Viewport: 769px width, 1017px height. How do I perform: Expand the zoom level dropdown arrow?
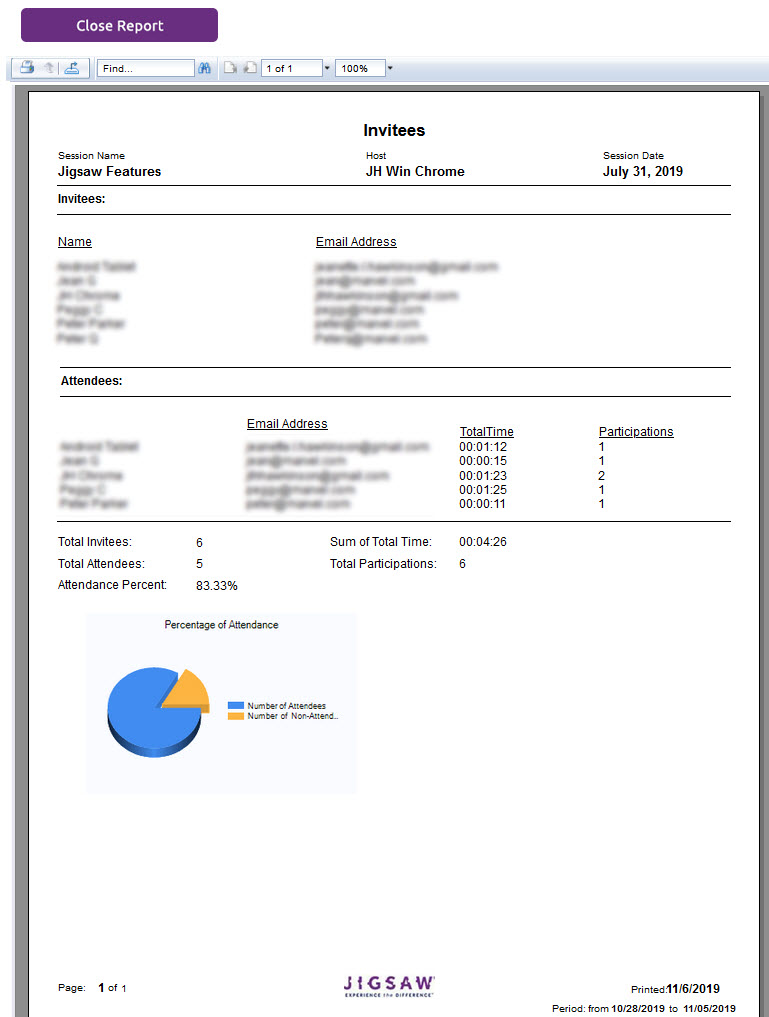390,68
